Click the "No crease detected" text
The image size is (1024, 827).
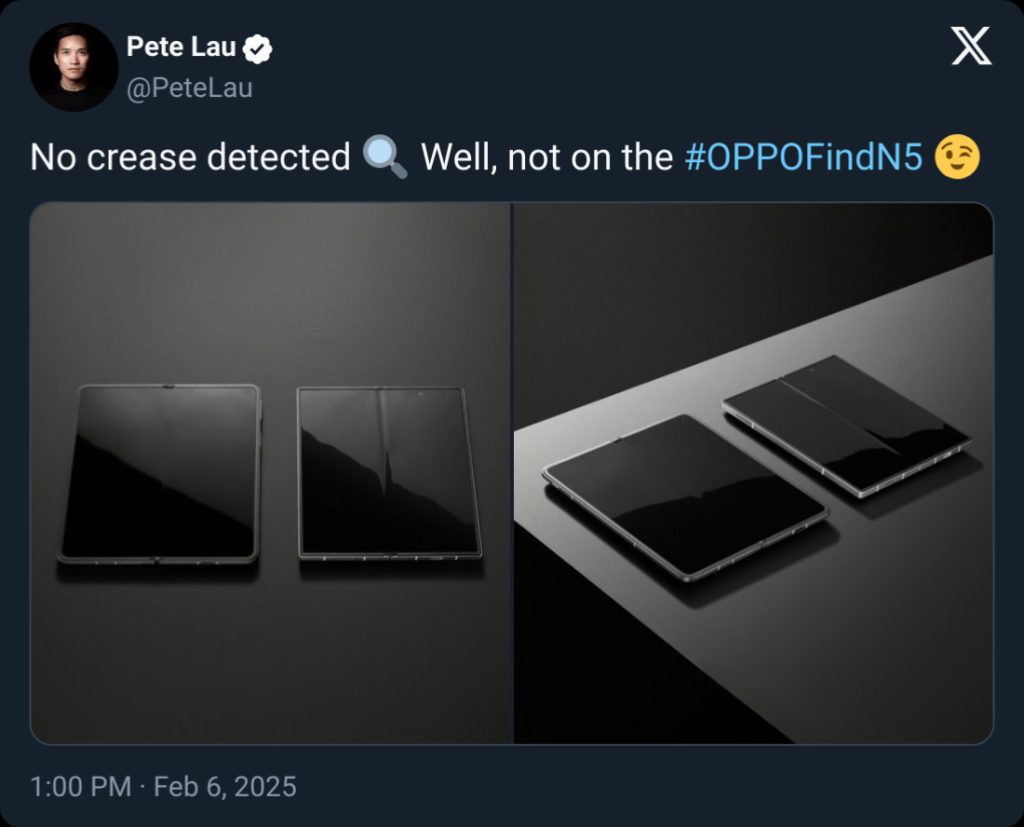click(x=190, y=158)
